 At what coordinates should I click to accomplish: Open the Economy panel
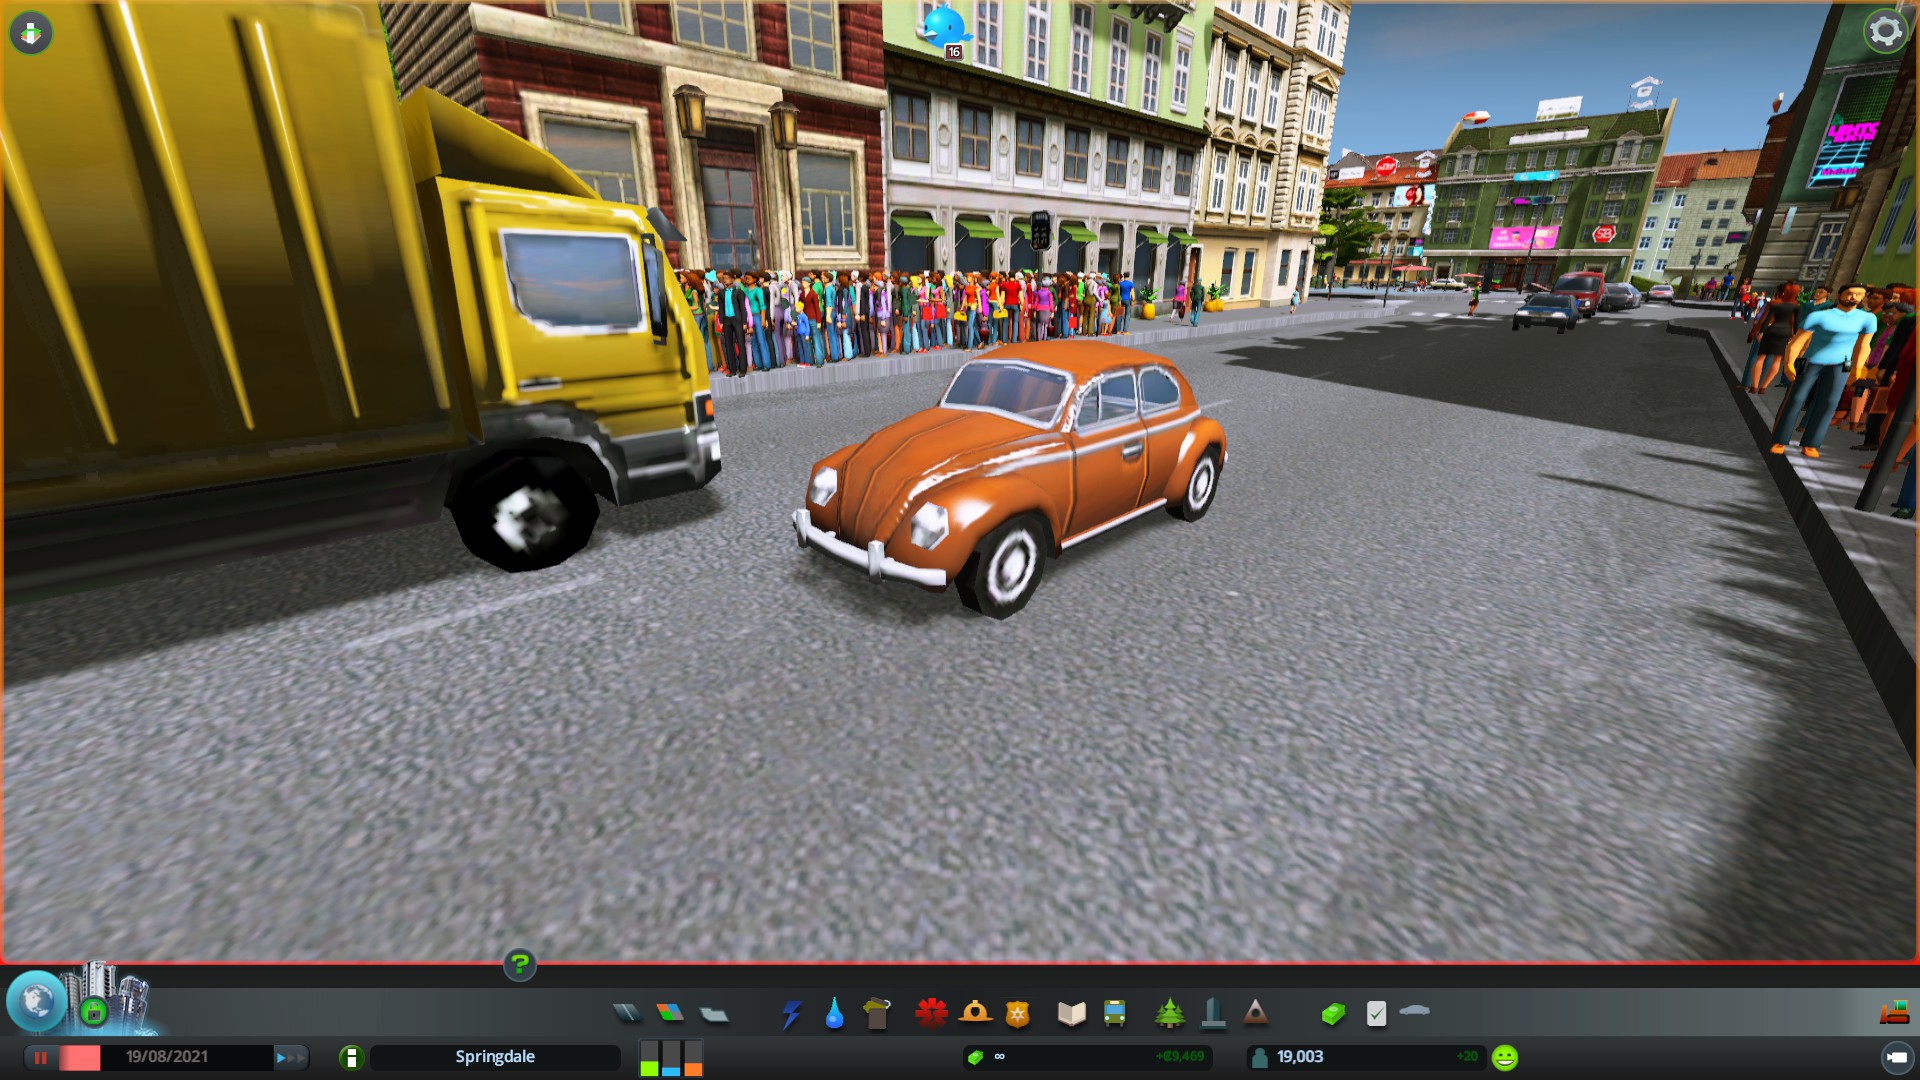point(1333,1014)
